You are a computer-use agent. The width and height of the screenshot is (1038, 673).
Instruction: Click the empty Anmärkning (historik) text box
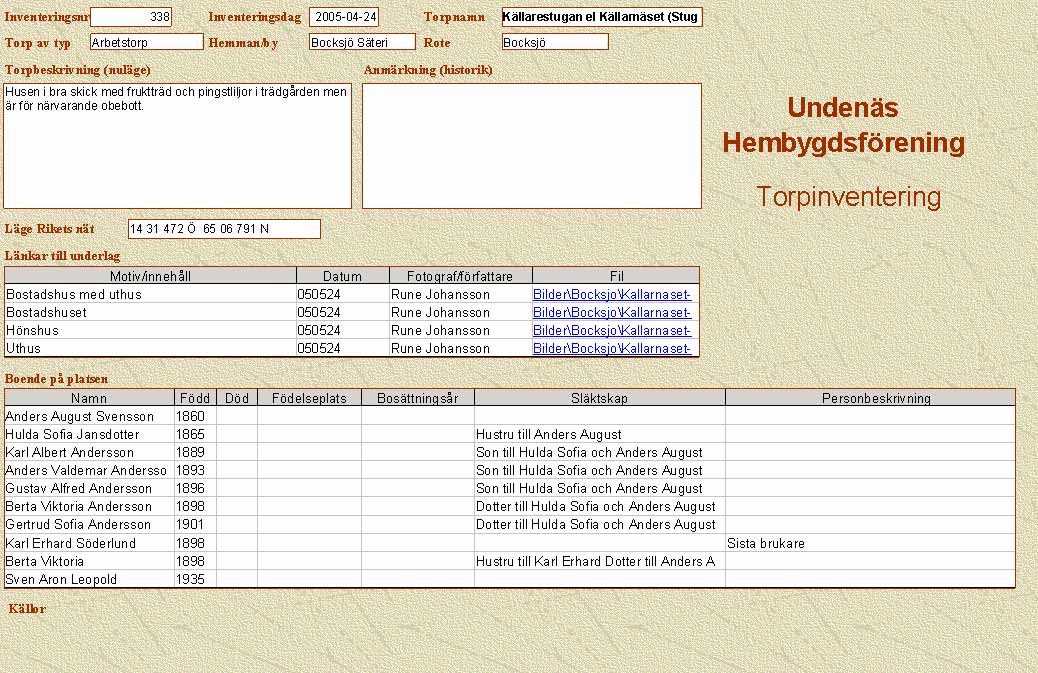[x=531, y=145]
